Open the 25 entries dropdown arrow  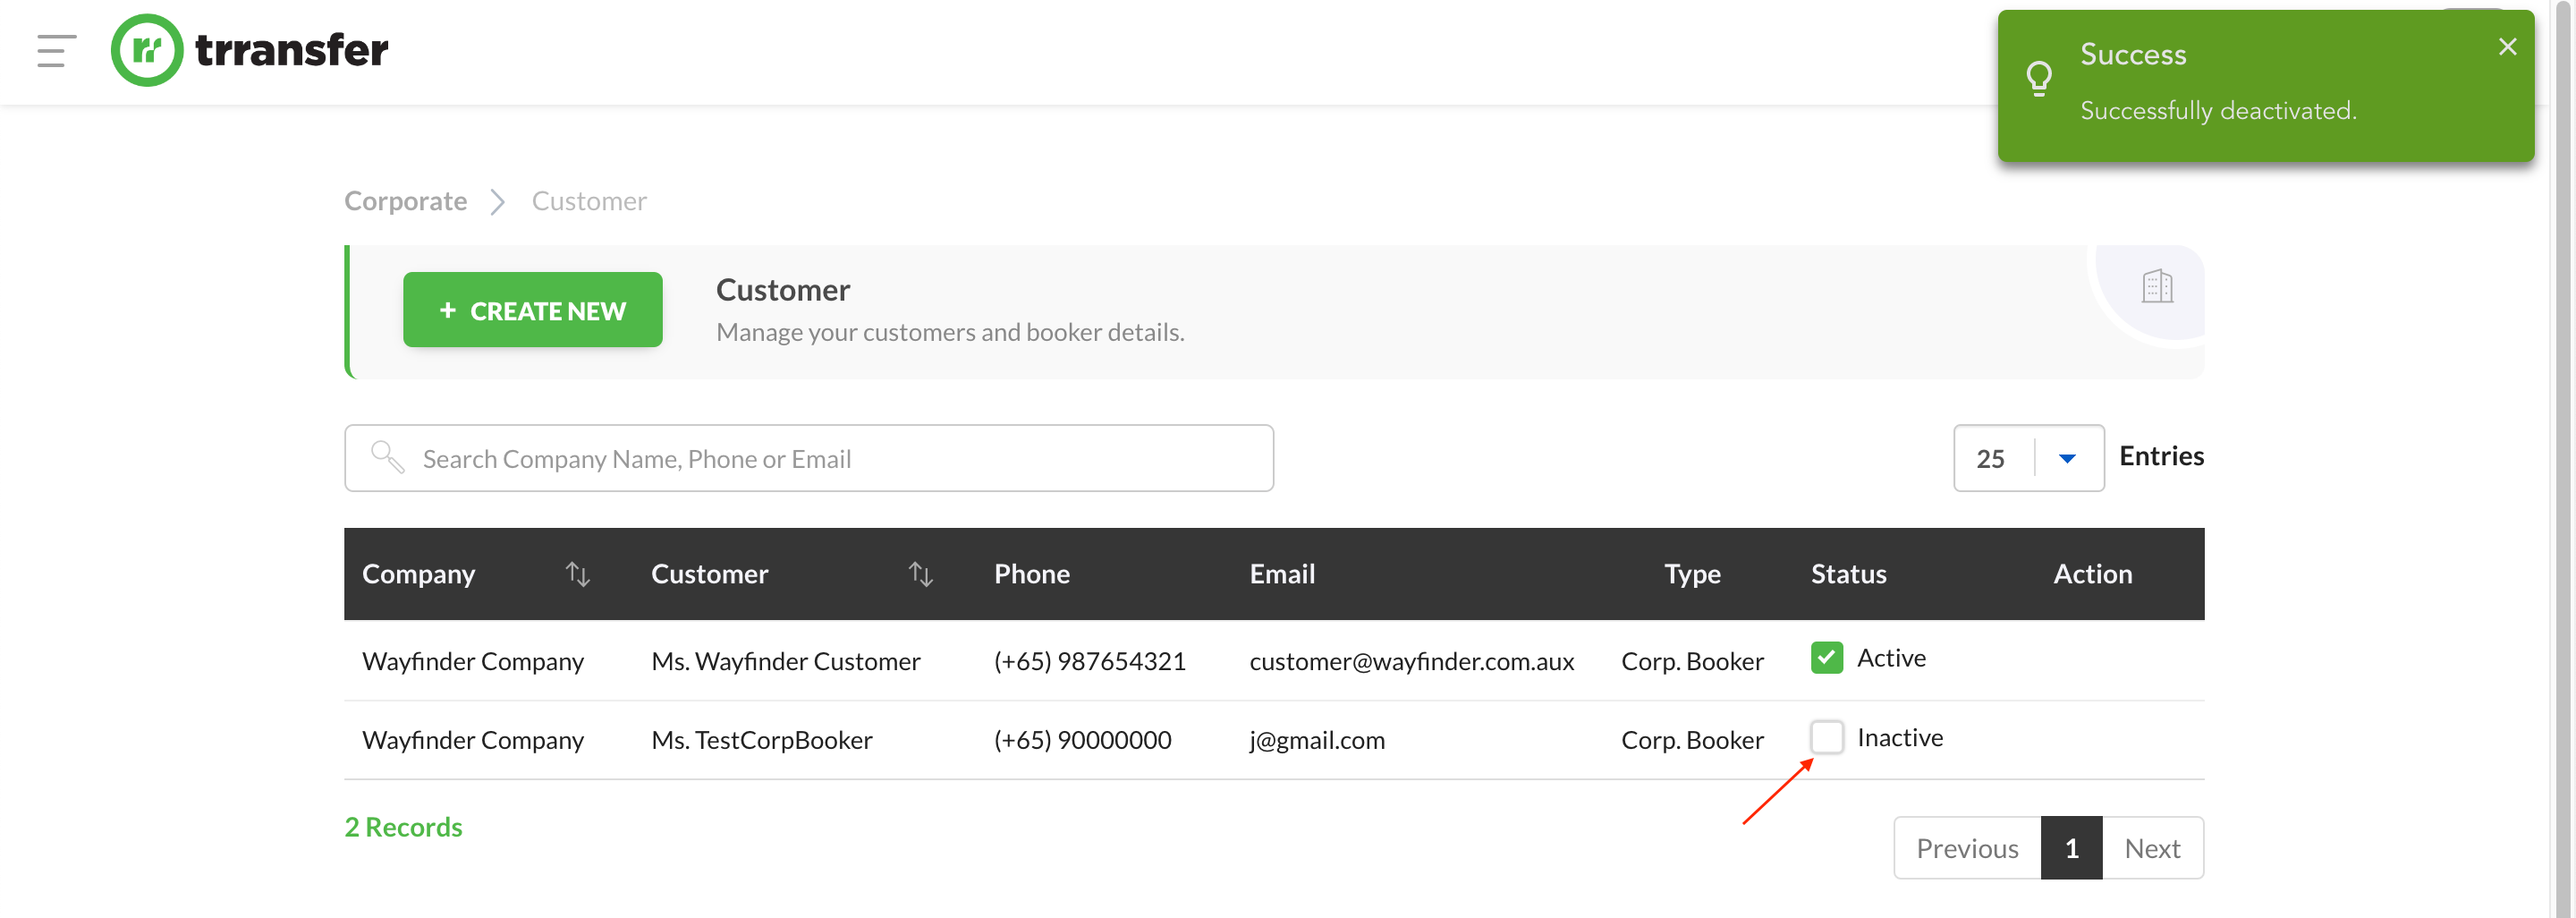[2067, 459]
